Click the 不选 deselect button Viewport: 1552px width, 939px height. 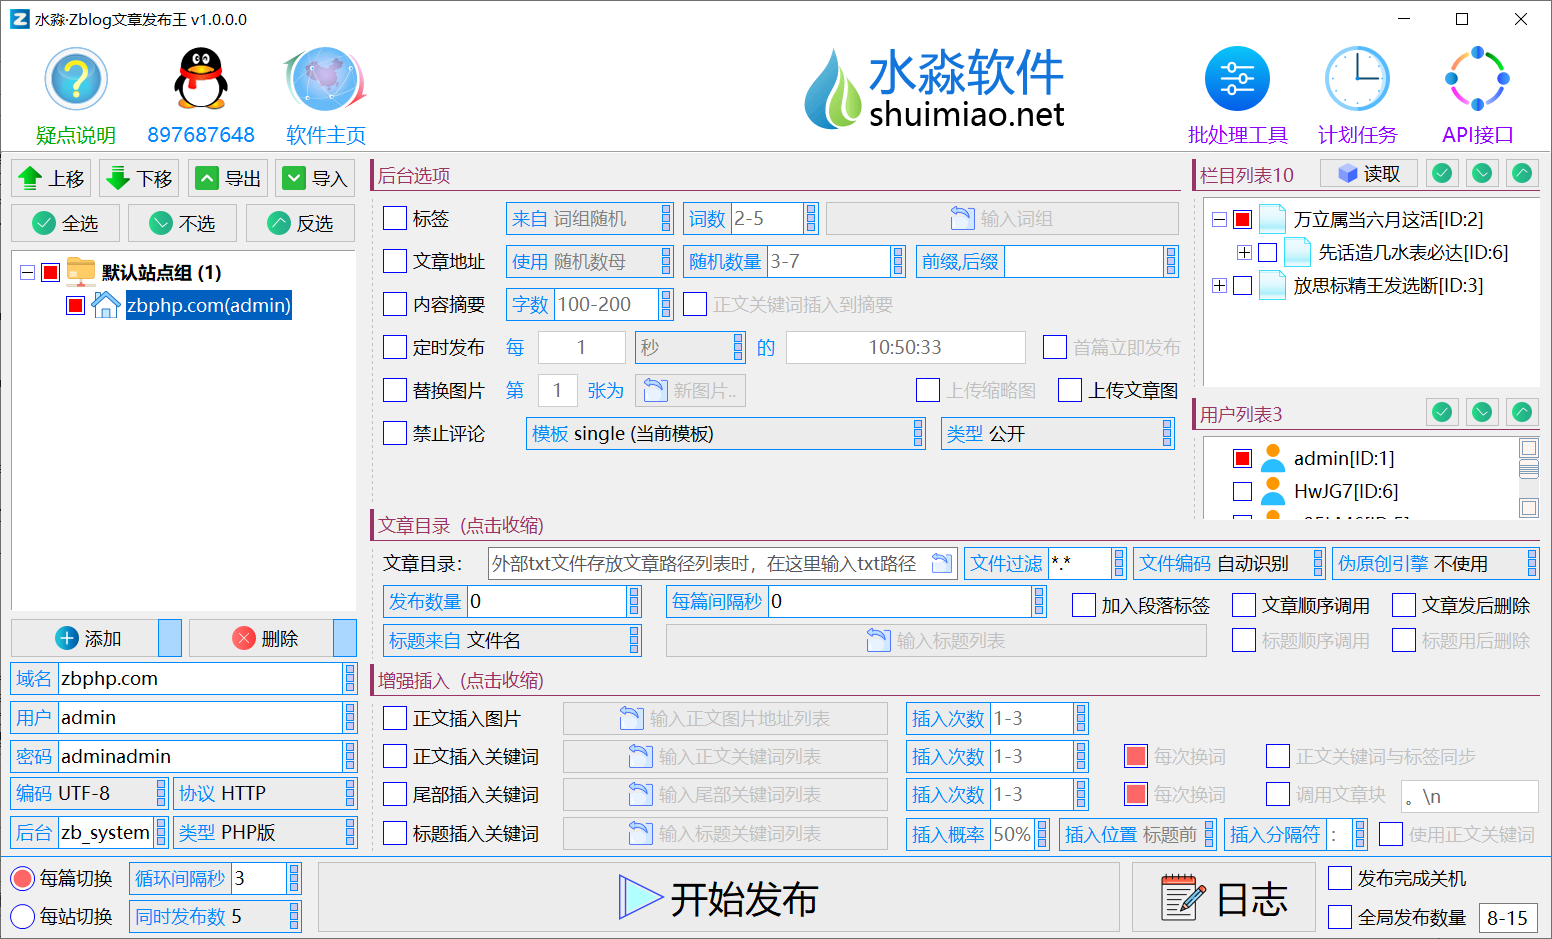pyautogui.click(x=182, y=223)
